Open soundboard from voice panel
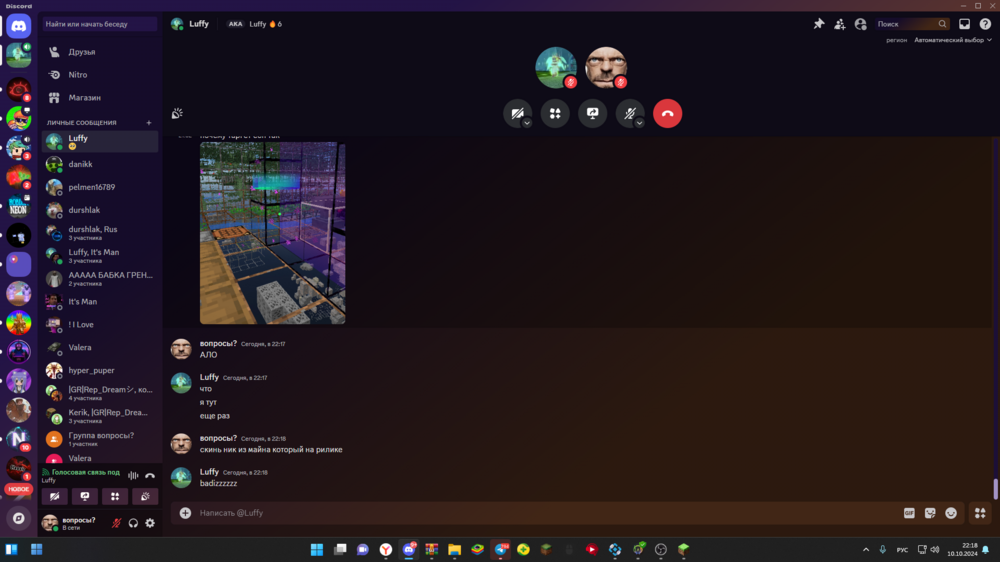This screenshot has height=562, width=1000. tap(145, 496)
